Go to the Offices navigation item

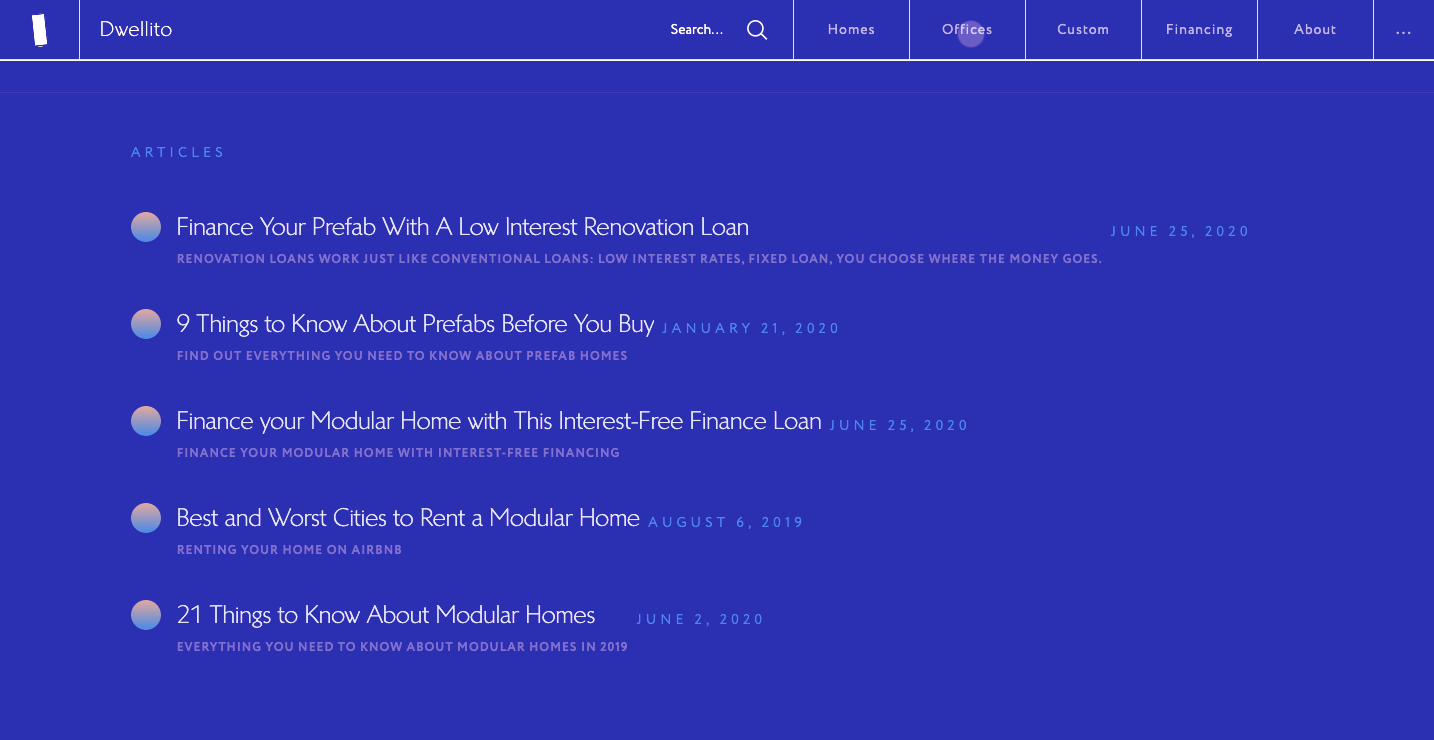click(967, 30)
